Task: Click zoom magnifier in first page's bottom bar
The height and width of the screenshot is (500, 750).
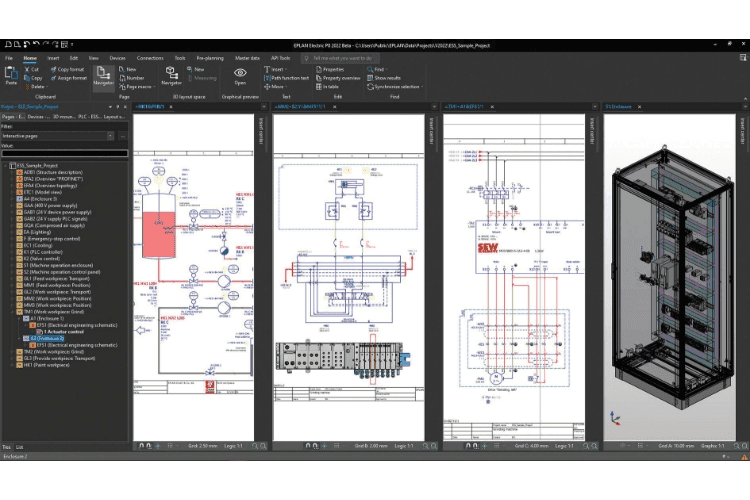Action: (255, 446)
